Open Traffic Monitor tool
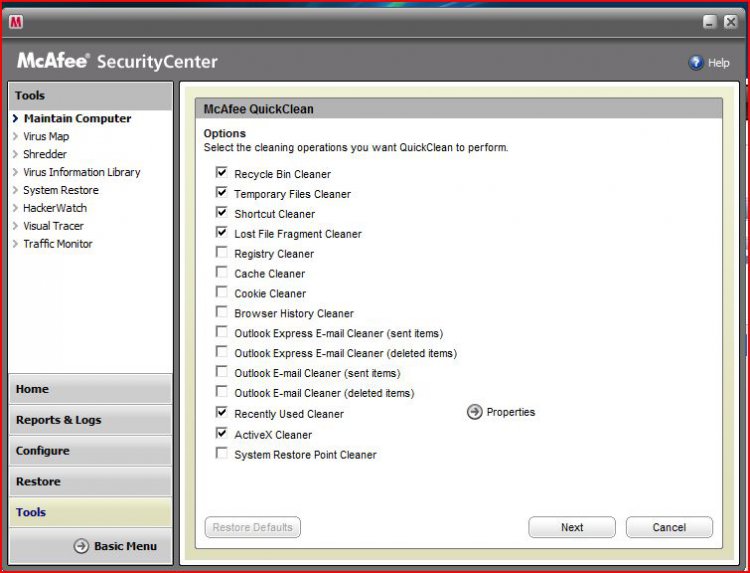This screenshot has height=573, width=750. (57, 244)
